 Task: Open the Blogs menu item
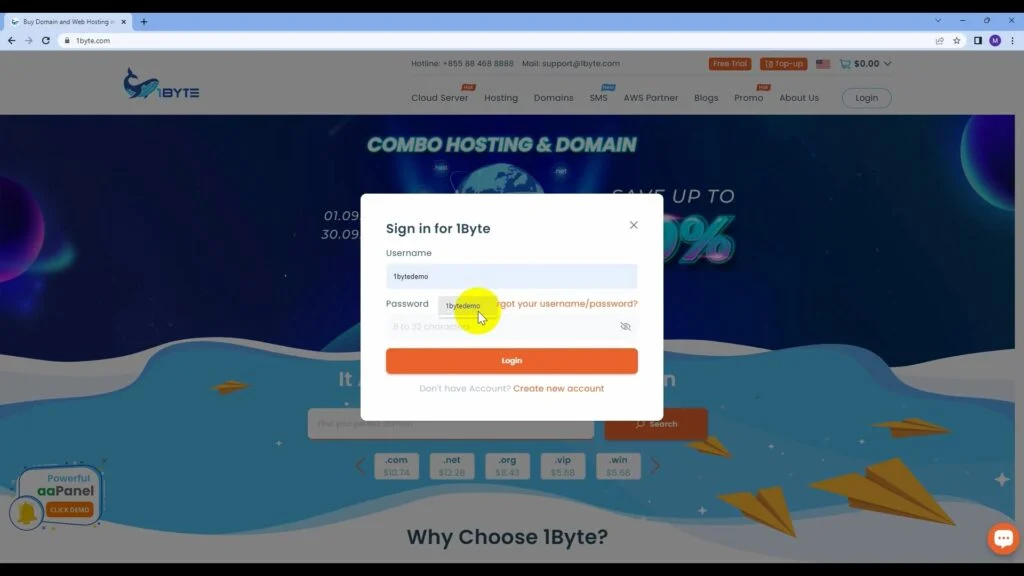pos(706,98)
